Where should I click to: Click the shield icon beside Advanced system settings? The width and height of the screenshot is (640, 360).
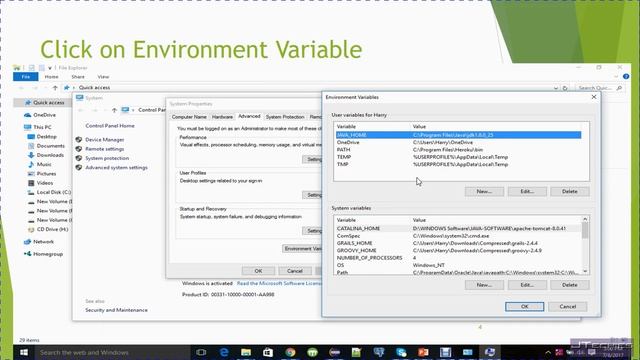coord(79,167)
